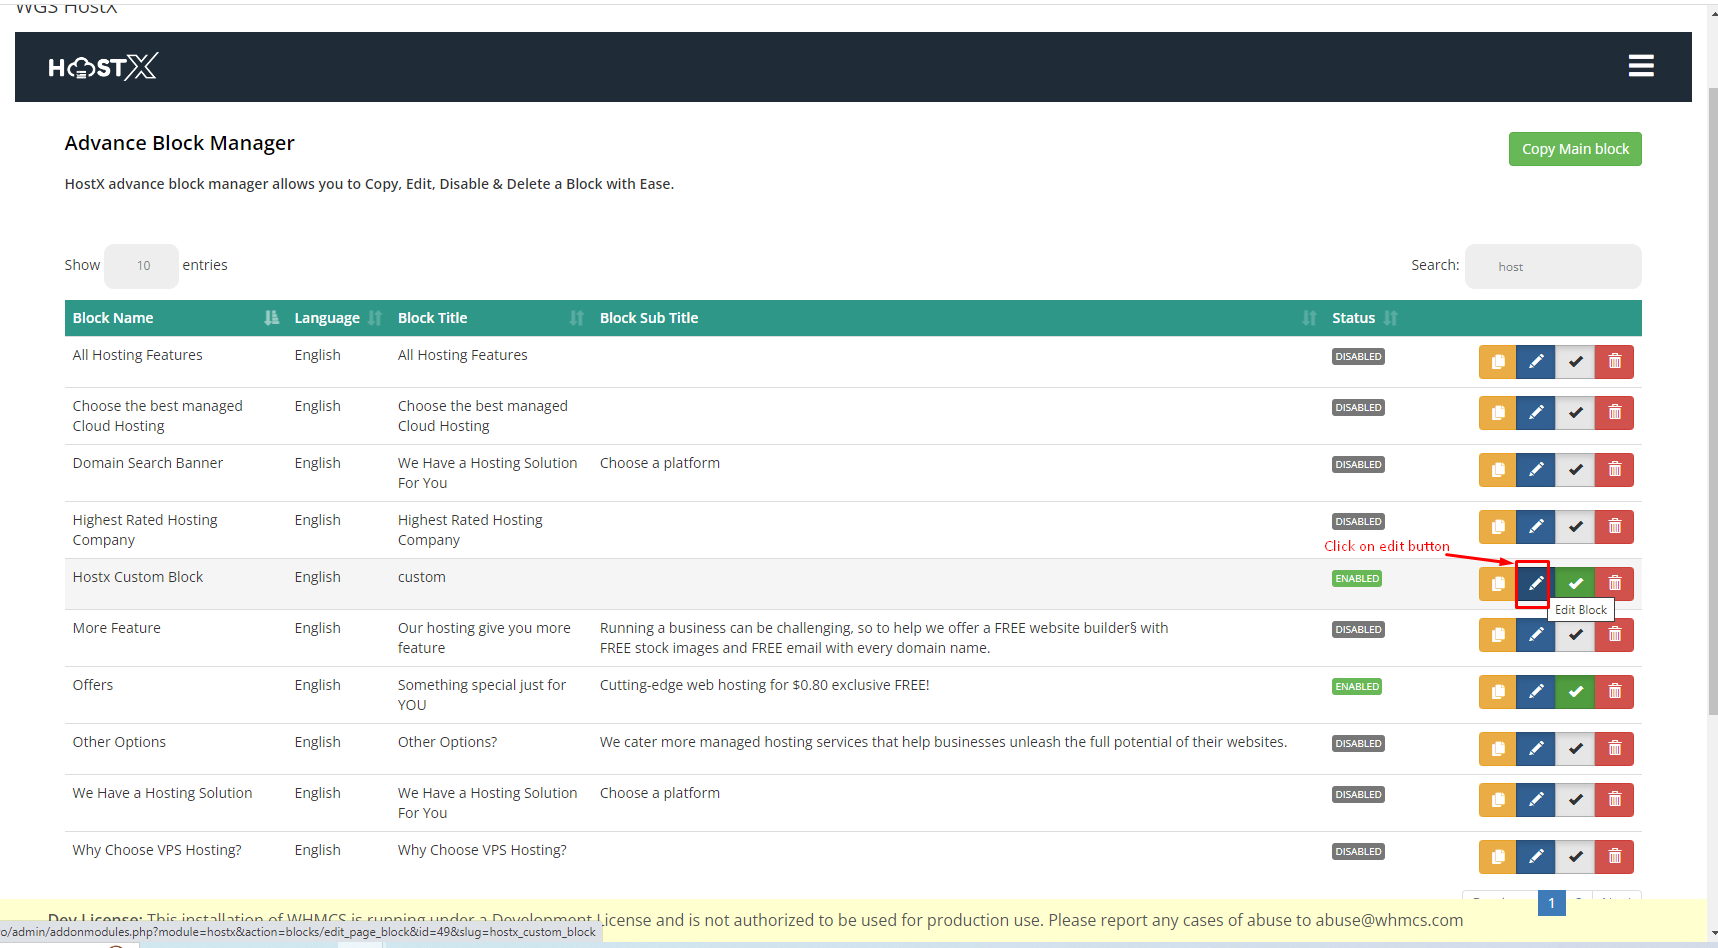Copy the Highest Rated Hosting Company block
The image size is (1718, 948).
tap(1497, 527)
